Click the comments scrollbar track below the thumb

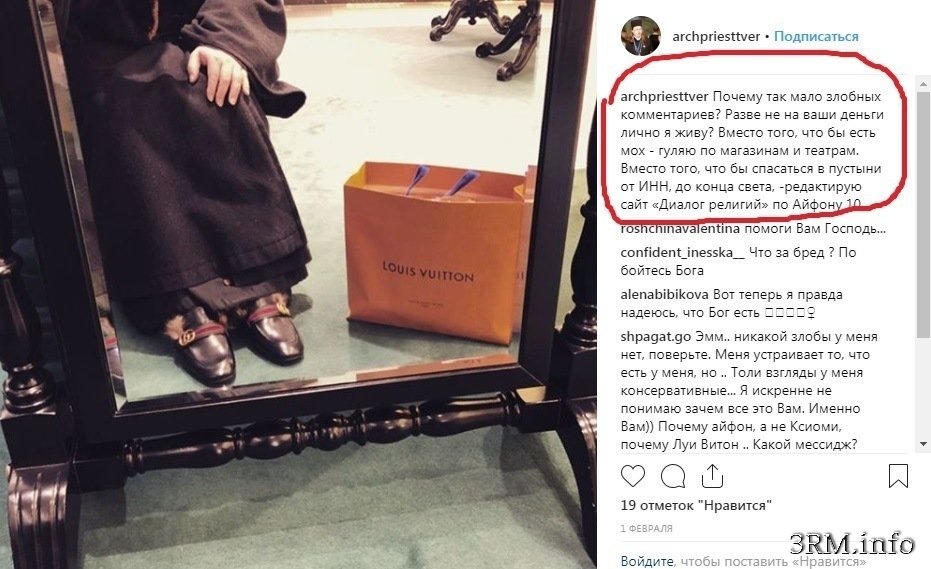[x=923, y=388]
